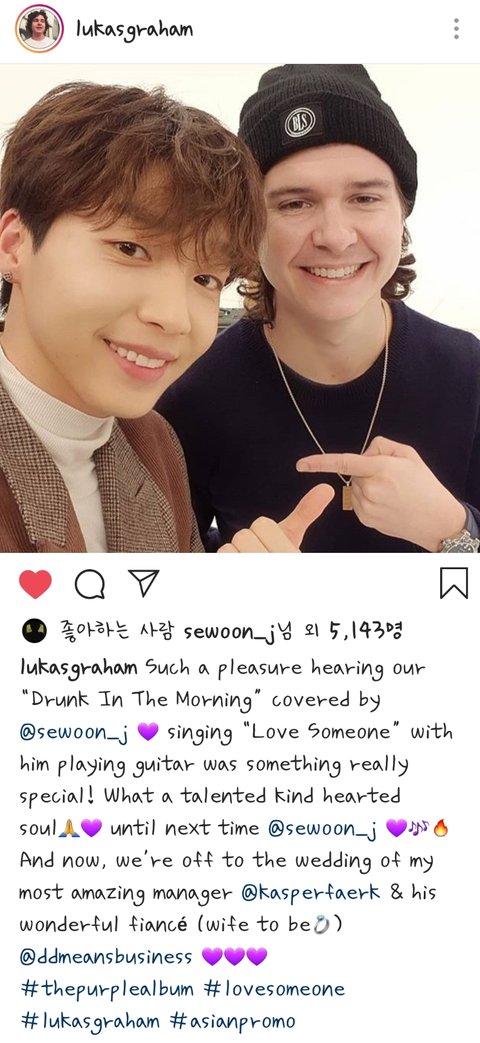View the list of 5,143 likers
Viewport: 480px width, 1043px height.
[x=366, y=631]
